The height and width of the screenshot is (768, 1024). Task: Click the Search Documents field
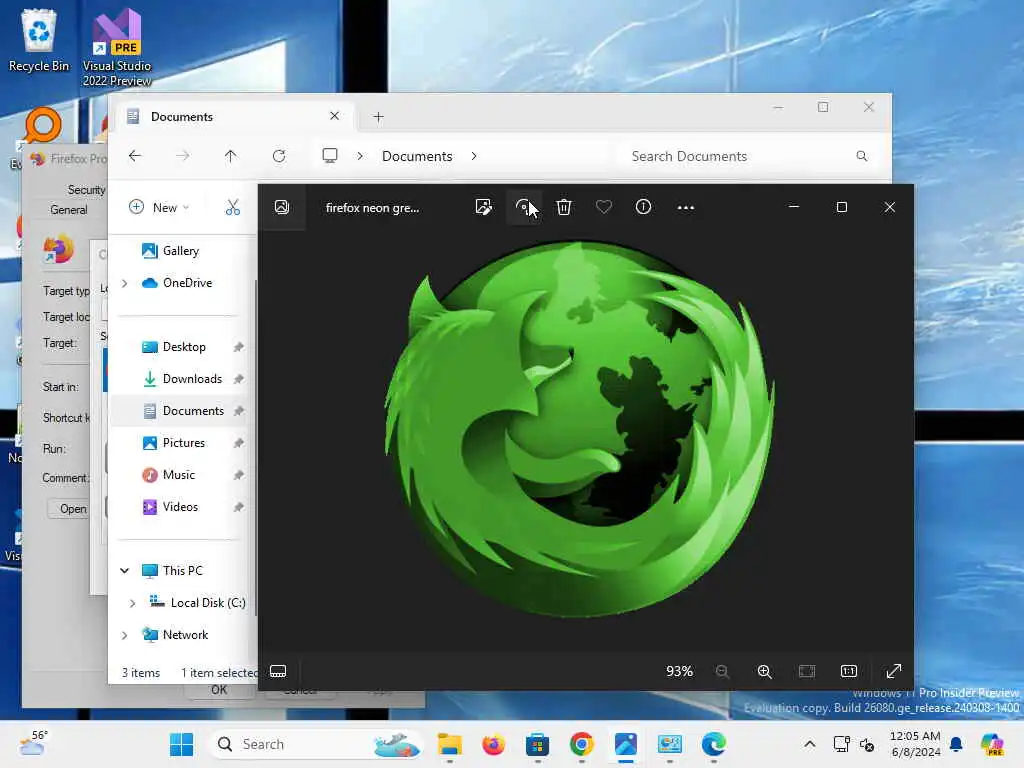pyautogui.click(x=748, y=156)
